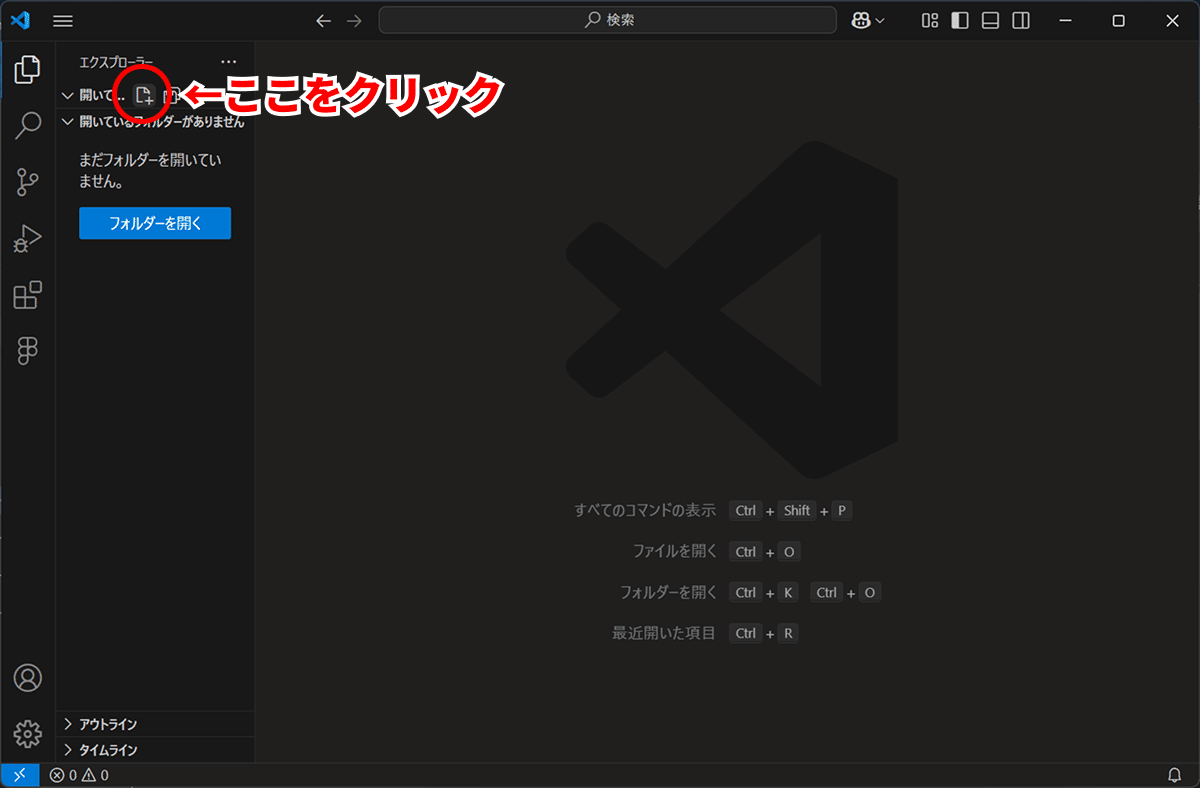The width and height of the screenshot is (1200, 788).
Task: Open Explorer more actions ellipsis
Action: 229,62
